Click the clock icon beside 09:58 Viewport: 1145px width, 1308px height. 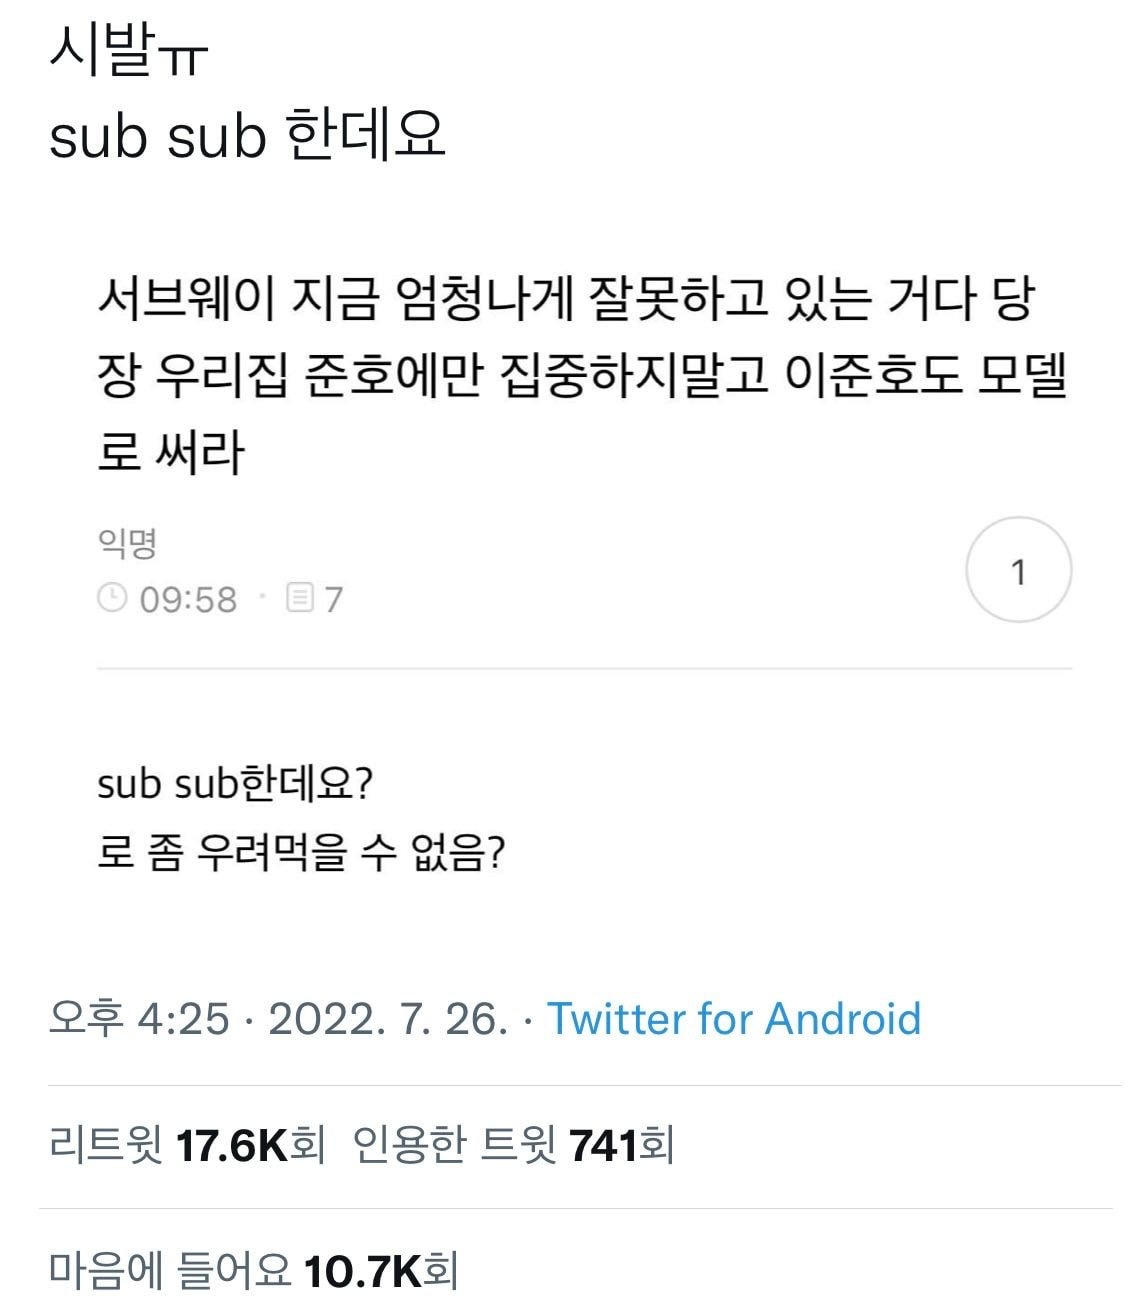[112, 599]
